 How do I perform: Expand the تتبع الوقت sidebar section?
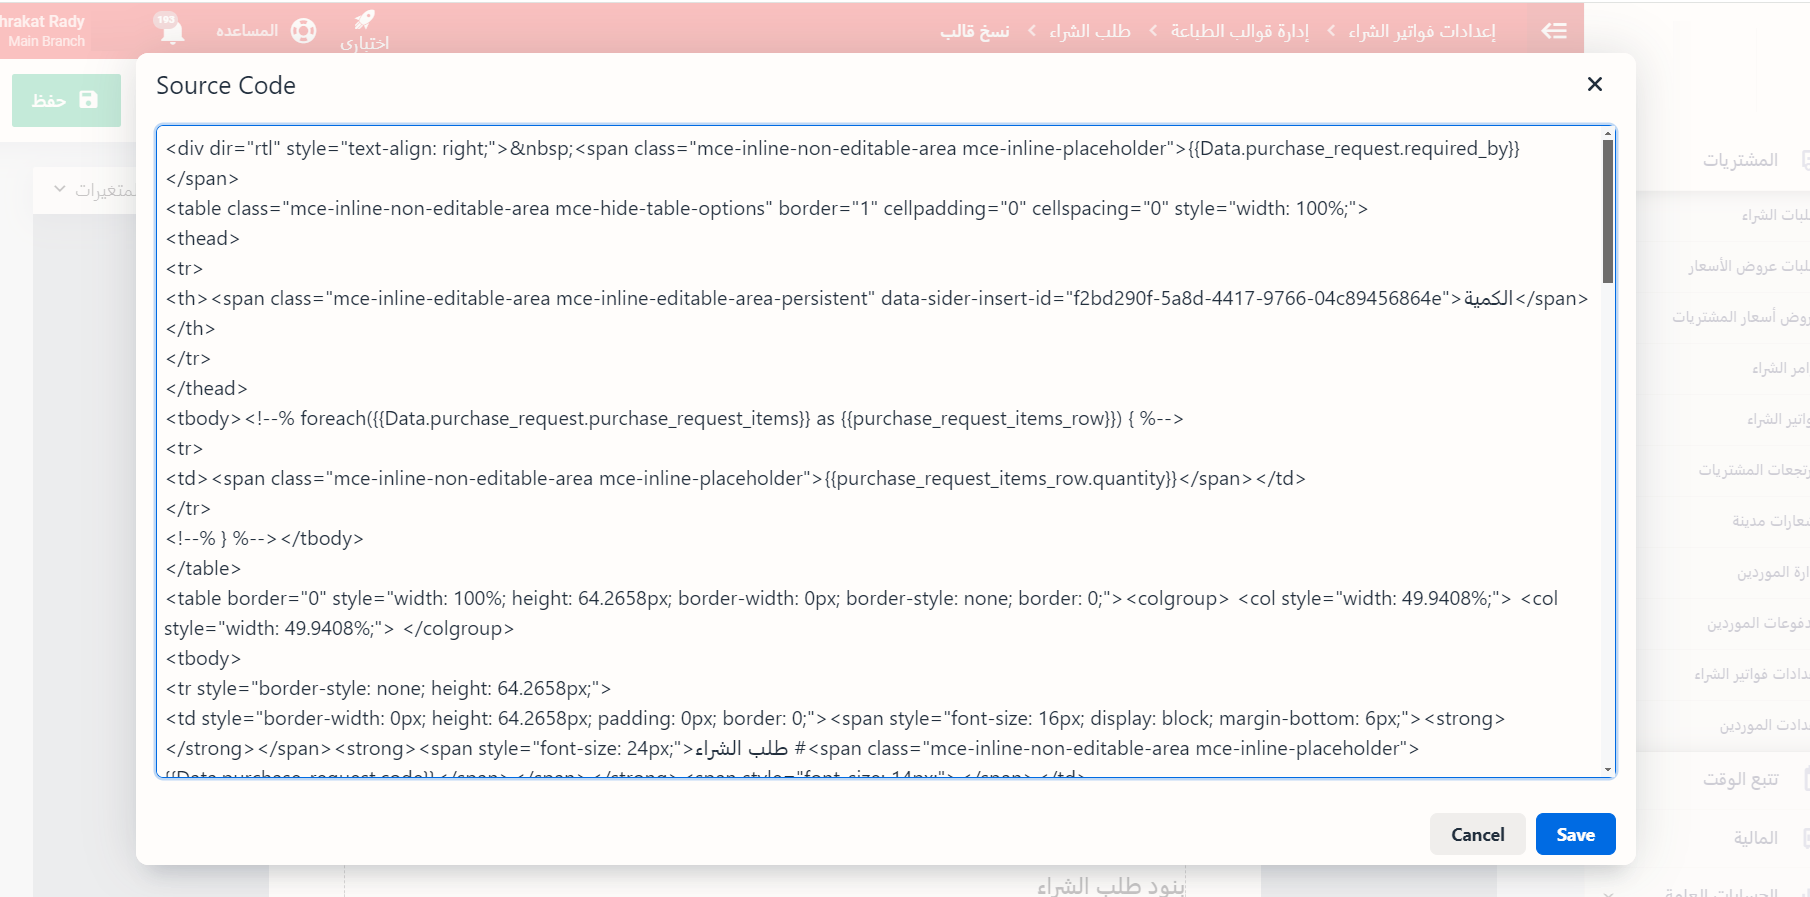point(1740,779)
